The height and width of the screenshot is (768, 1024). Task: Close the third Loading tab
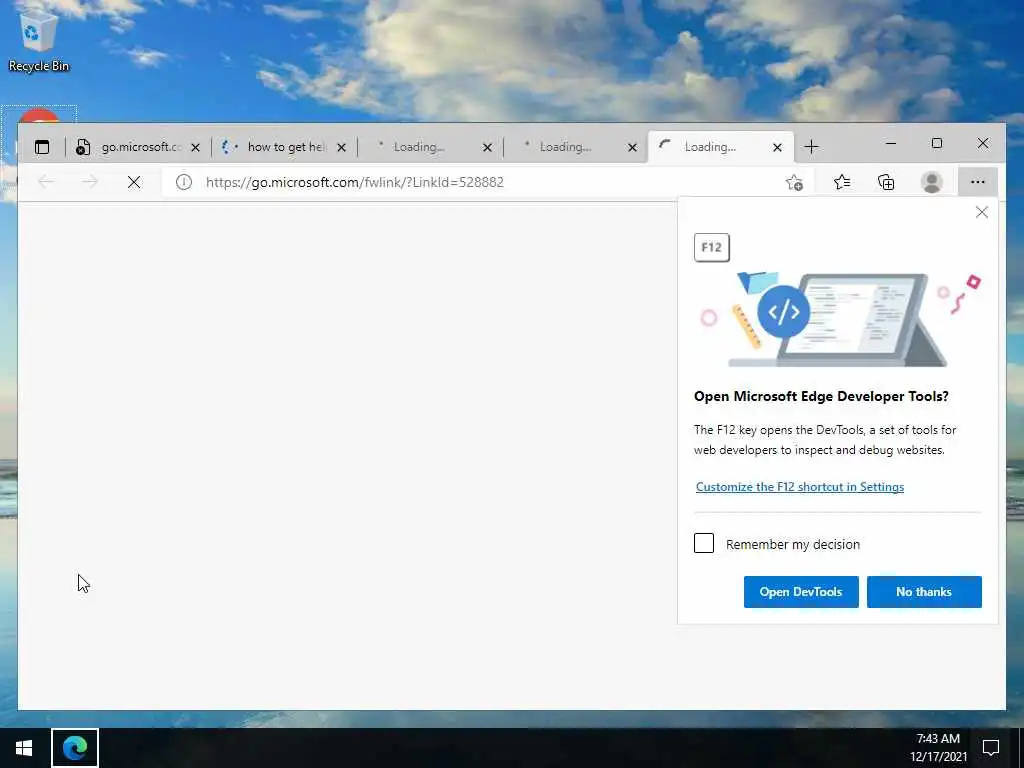pos(487,148)
